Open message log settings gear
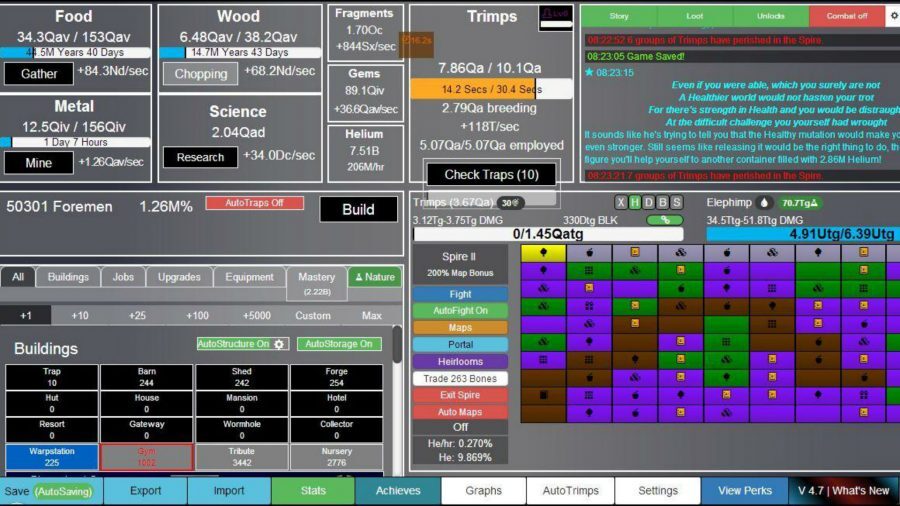The width and height of the screenshot is (900, 506). (x=894, y=16)
